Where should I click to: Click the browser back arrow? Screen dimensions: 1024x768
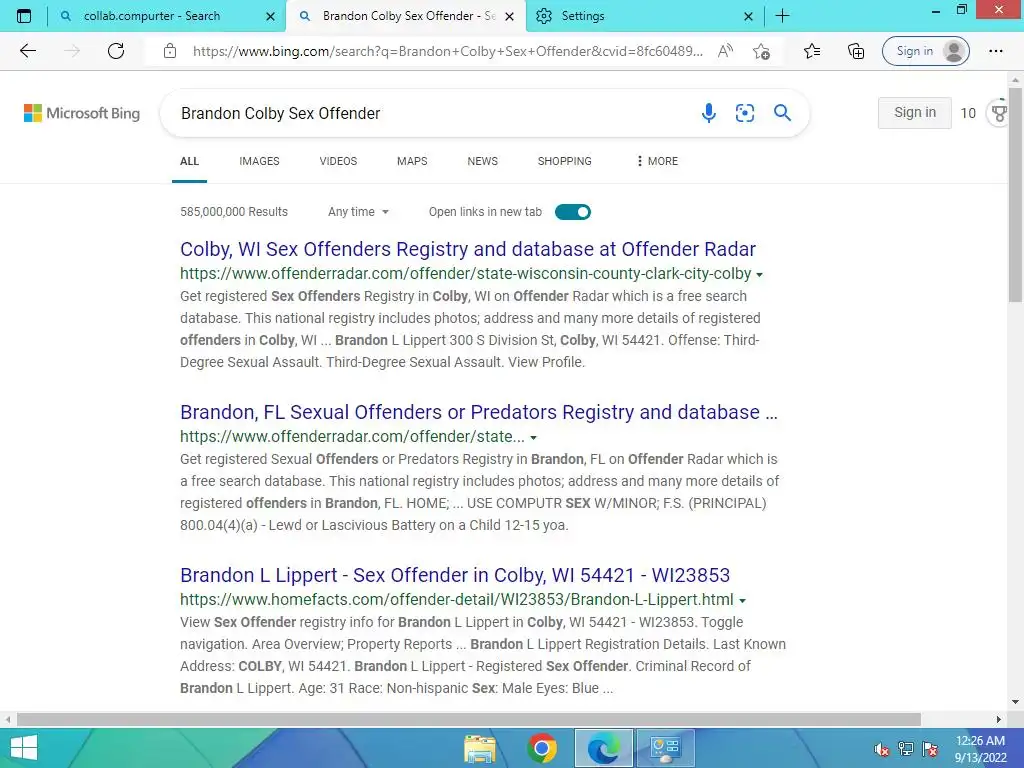(x=27, y=51)
